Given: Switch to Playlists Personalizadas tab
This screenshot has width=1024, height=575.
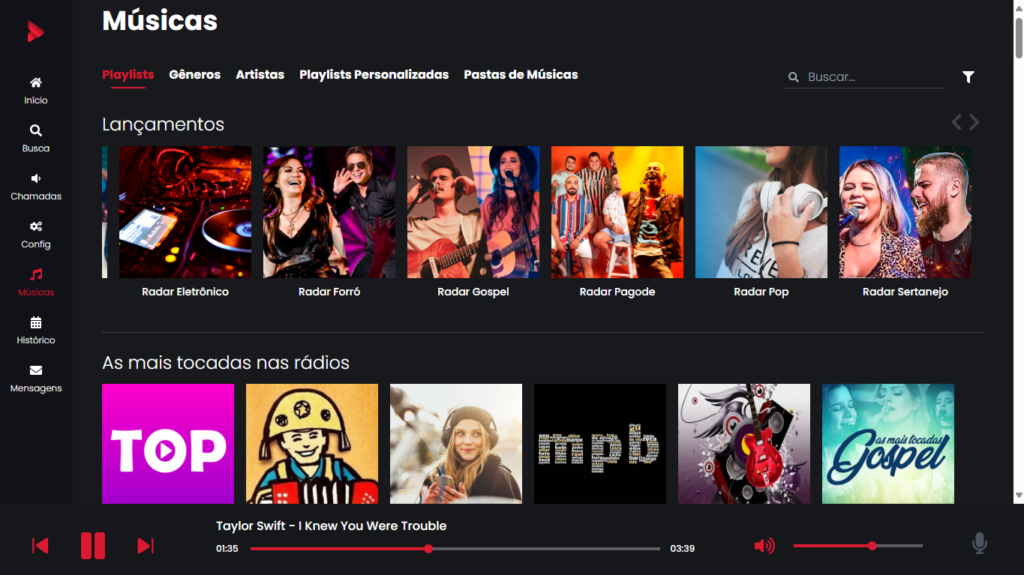Looking at the screenshot, I should 374,75.
